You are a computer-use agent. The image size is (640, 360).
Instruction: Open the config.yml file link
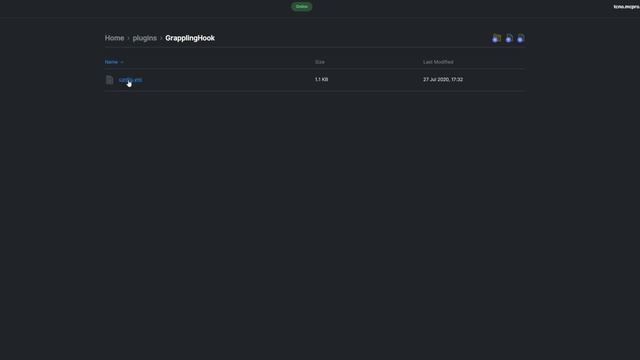[131, 80]
